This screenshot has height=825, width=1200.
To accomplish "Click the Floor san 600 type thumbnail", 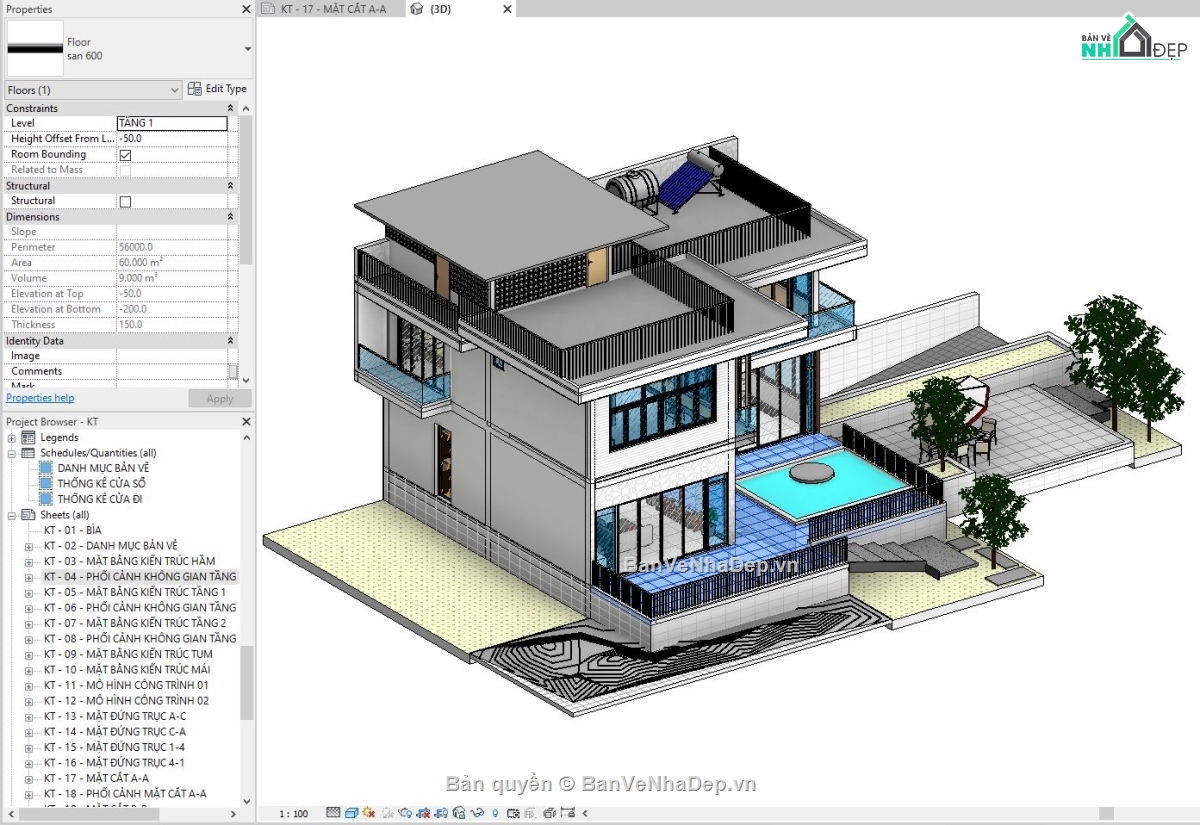I will pos(35,49).
